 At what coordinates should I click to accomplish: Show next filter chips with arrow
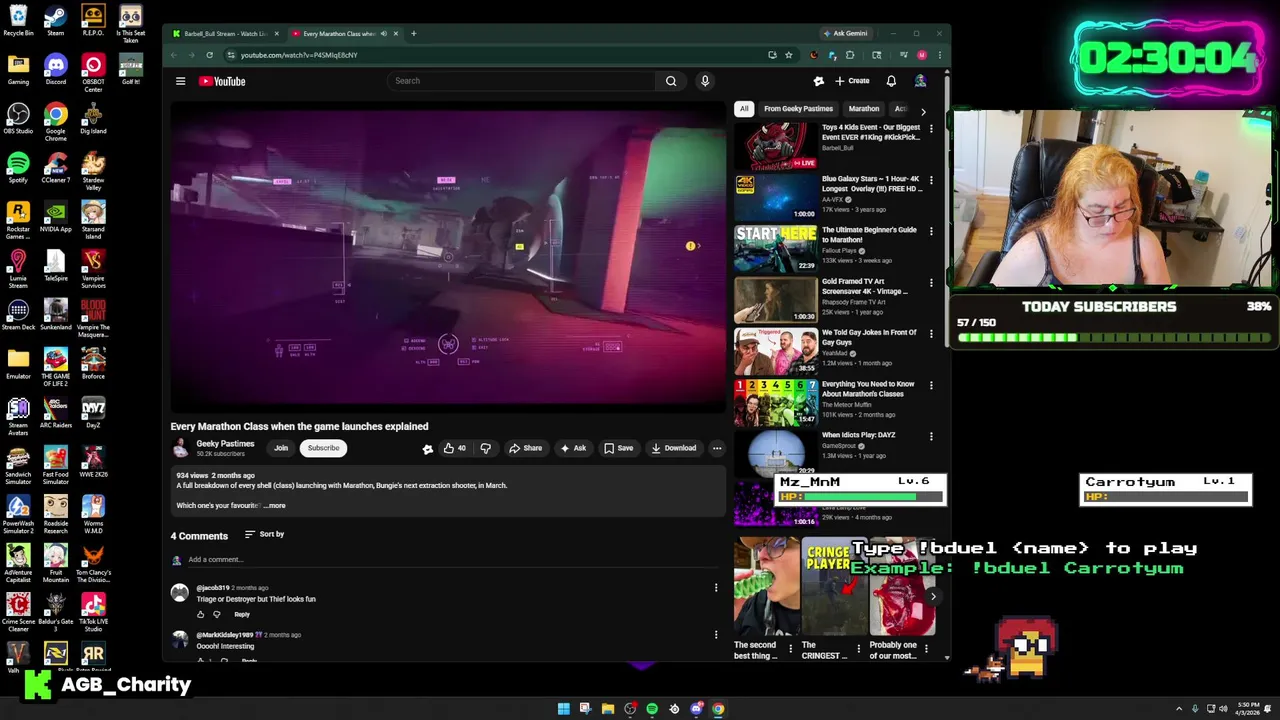[922, 111]
